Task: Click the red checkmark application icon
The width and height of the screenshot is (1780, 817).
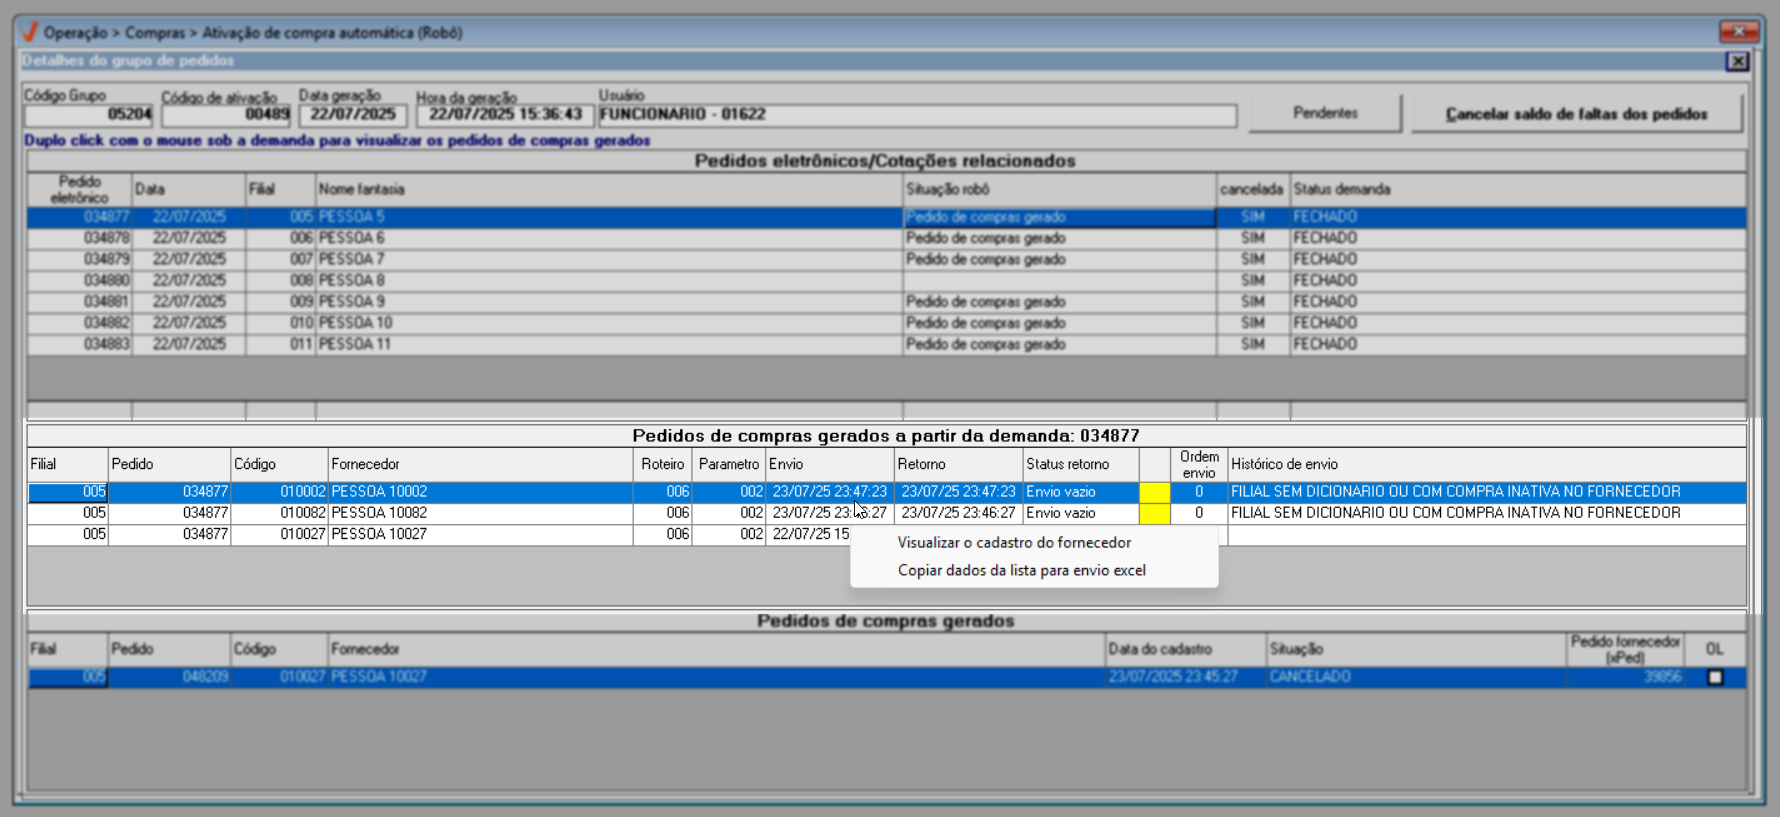Action: coord(30,32)
